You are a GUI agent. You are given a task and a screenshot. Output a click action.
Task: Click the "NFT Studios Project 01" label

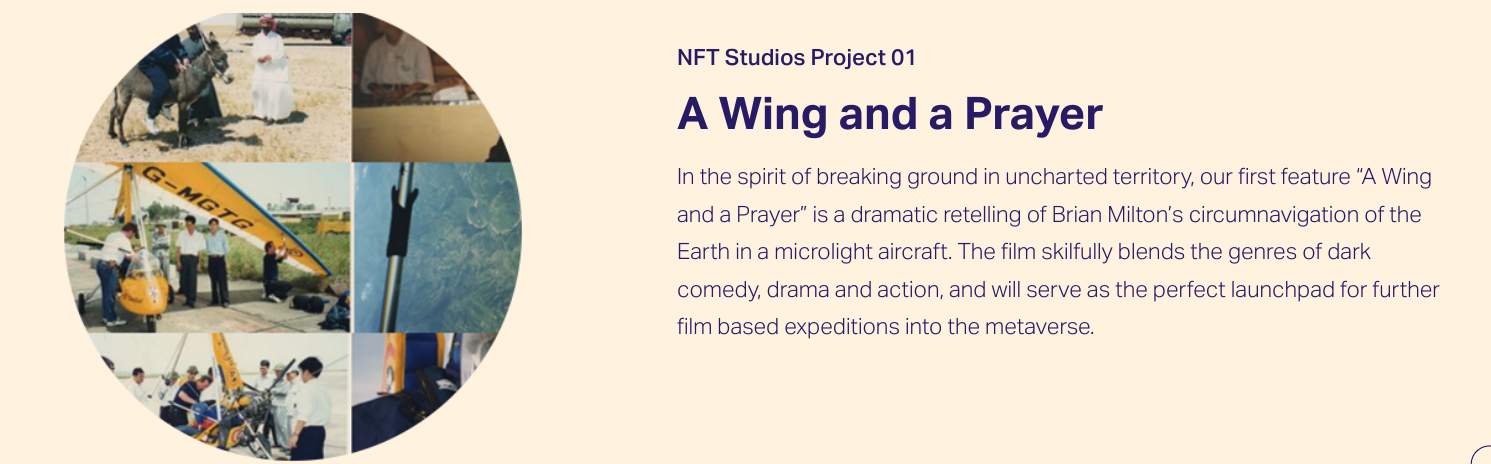coord(796,57)
